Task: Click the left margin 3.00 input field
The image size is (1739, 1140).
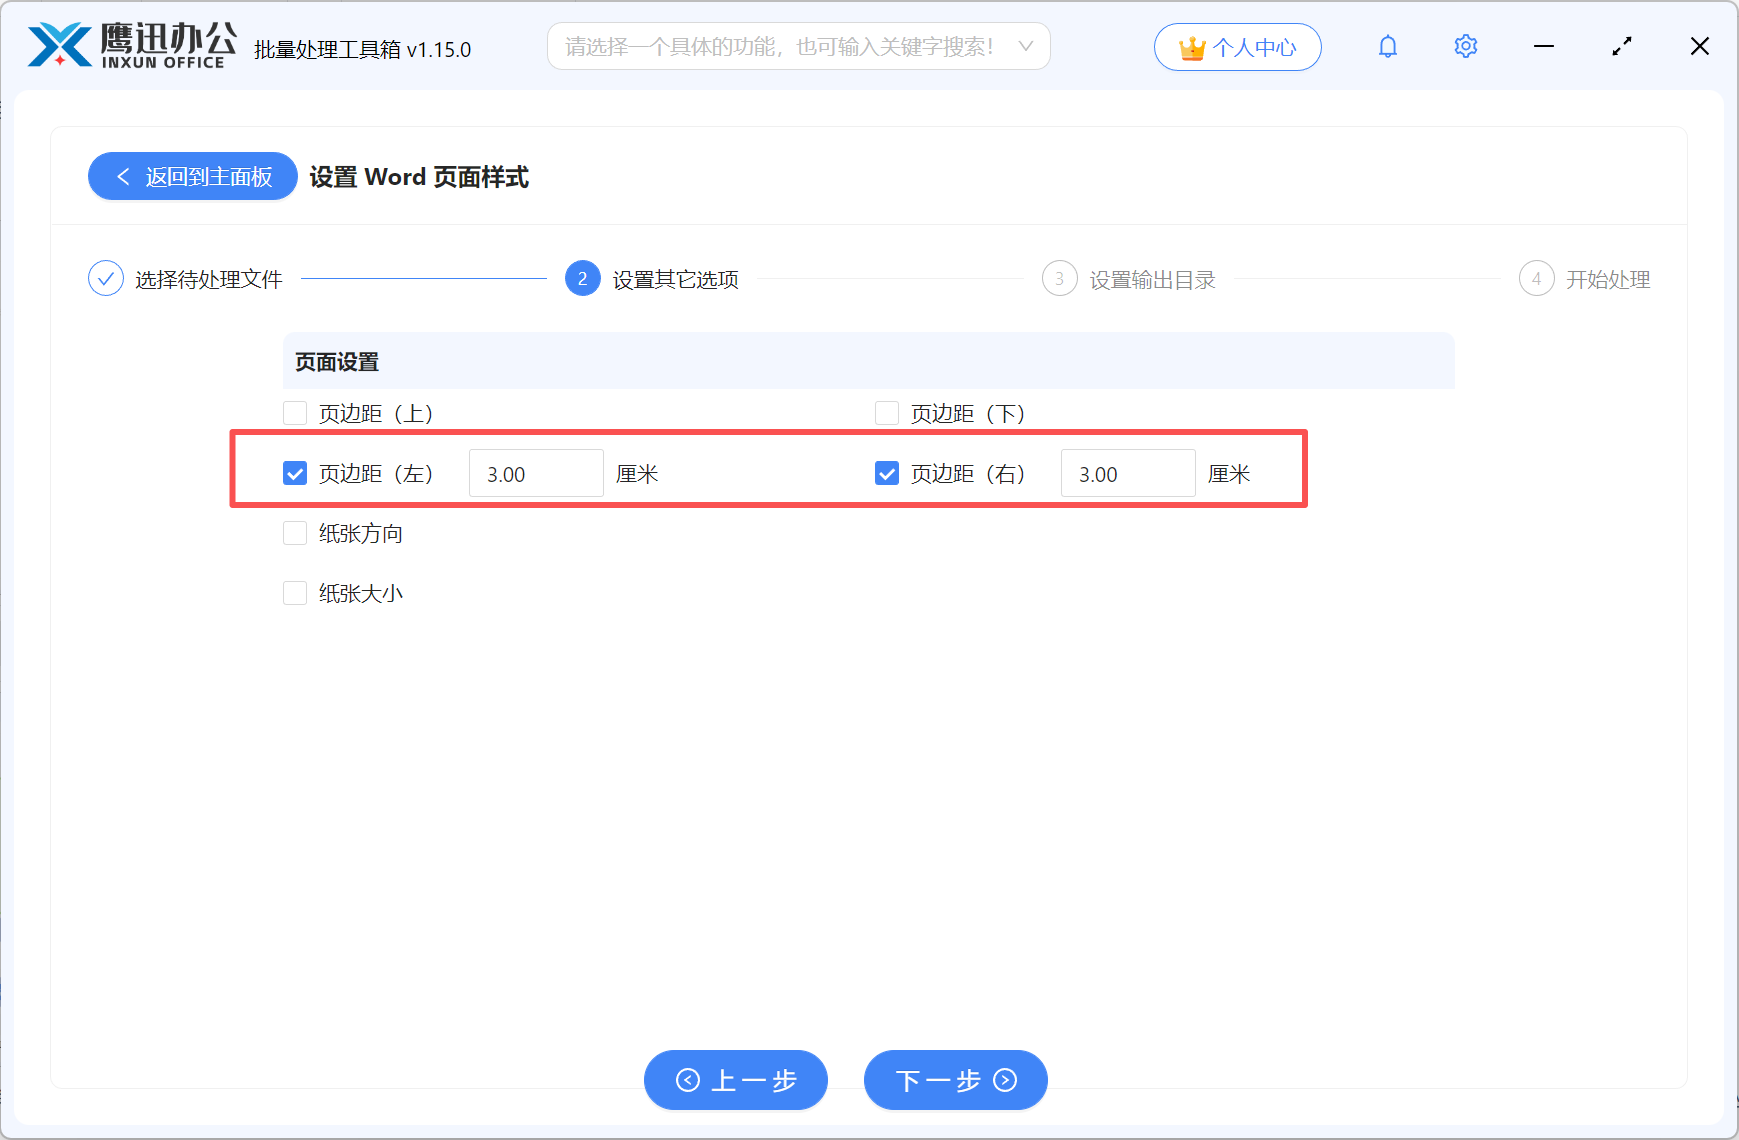Action: tap(536, 473)
